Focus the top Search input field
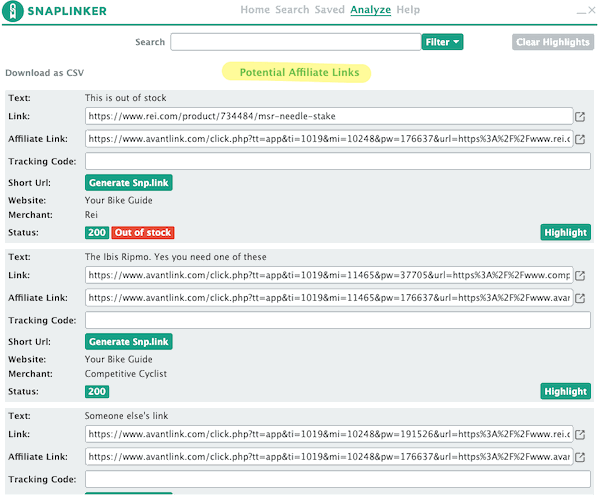Image resolution: width=600 pixels, height=497 pixels. (296, 42)
